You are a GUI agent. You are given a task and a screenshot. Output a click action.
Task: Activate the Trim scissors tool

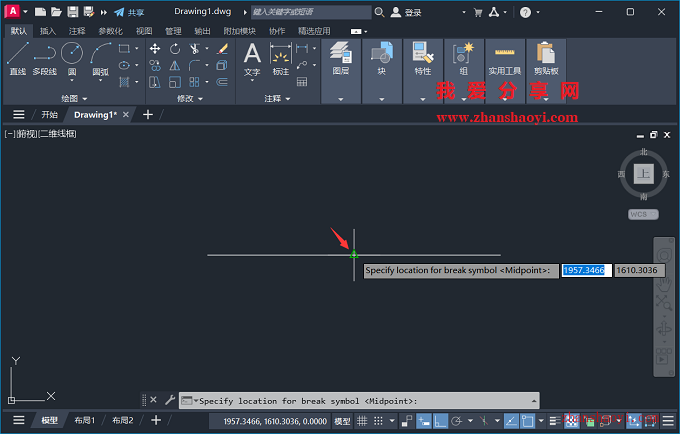(x=194, y=49)
